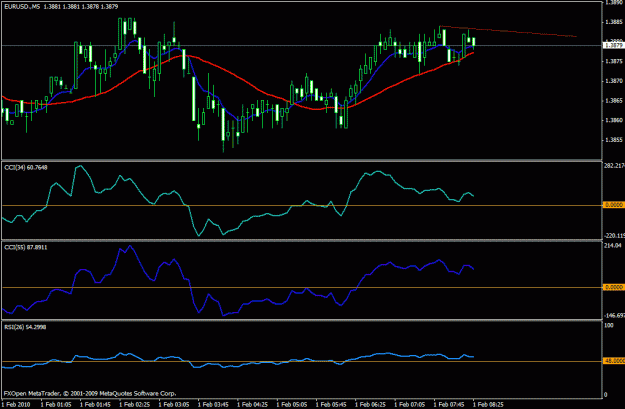Select the red slow moving average line
Screen dimensions: 625x409
click(x=239, y=78)
